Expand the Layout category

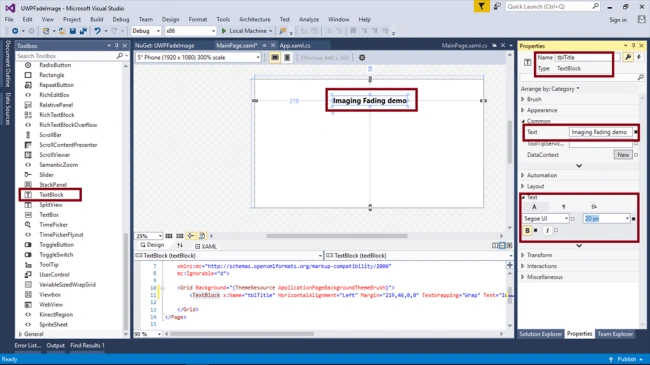click(x=522, y=186)
